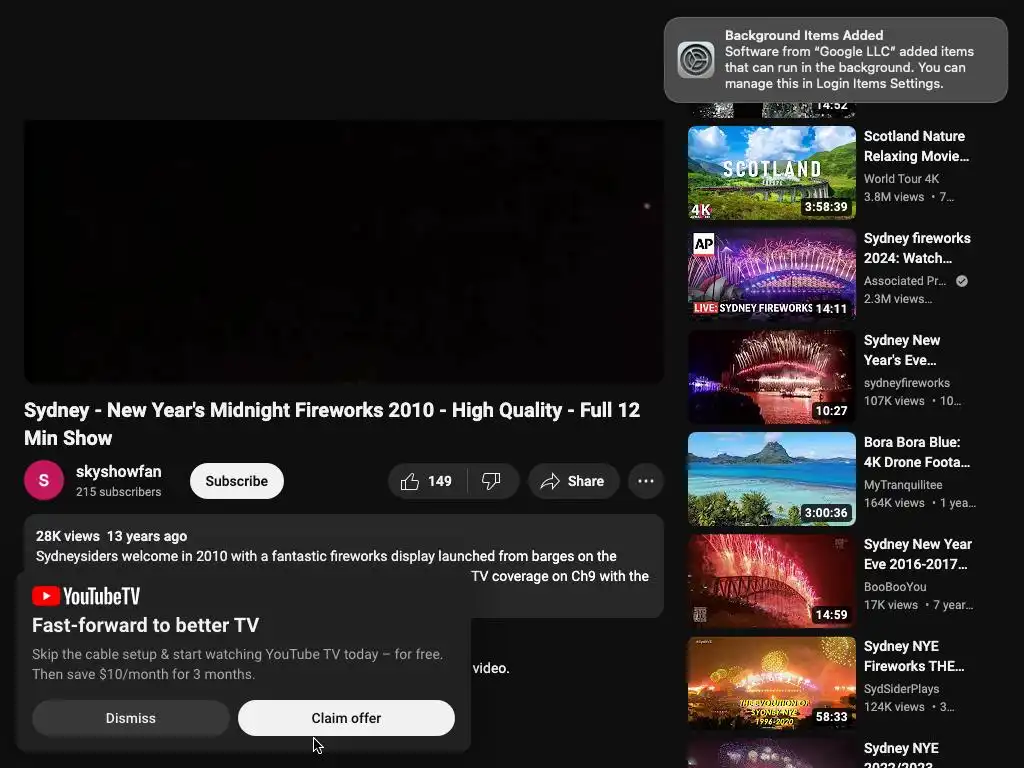Expand the video description box

tap(344, 566)
